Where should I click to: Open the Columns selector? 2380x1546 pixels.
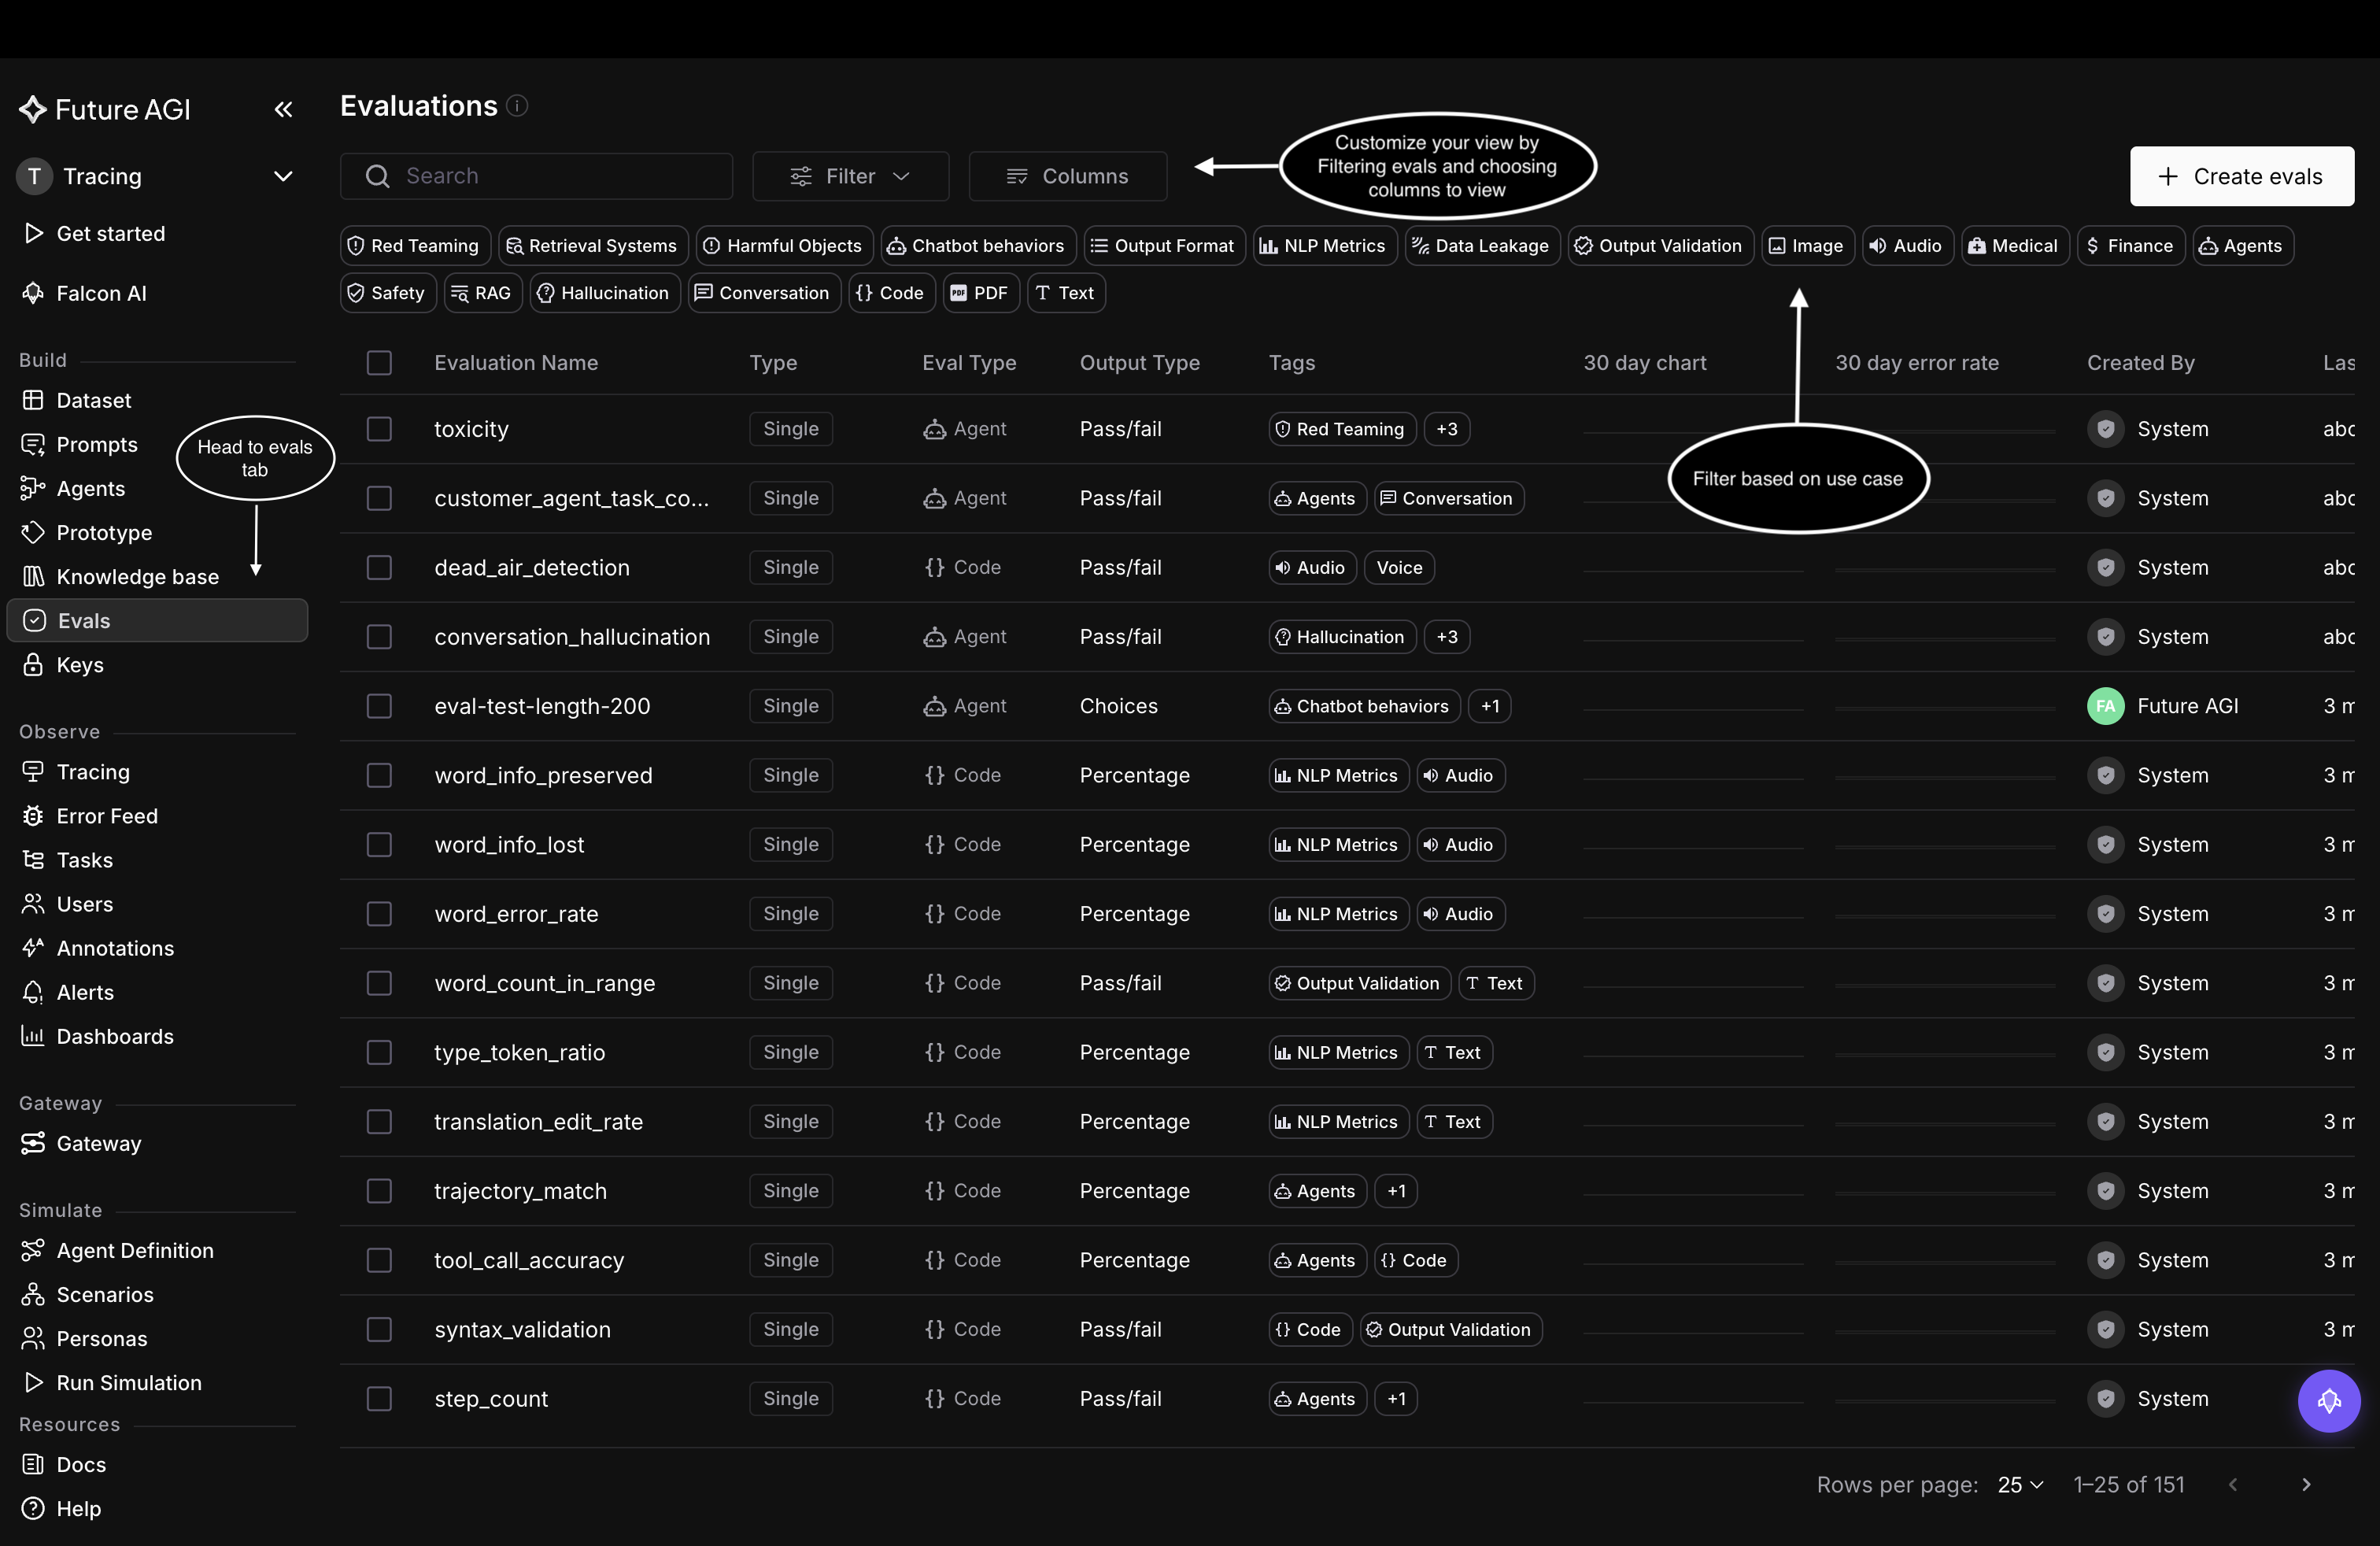[1067, 176]
